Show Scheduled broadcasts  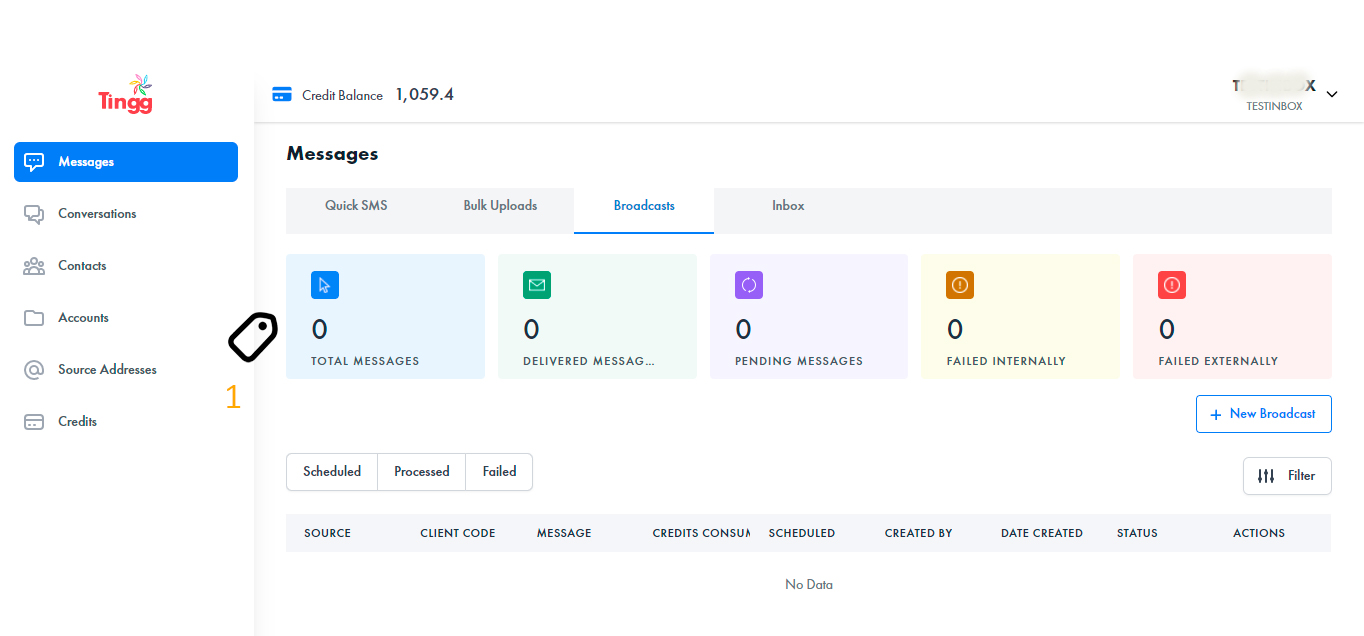[x=332, y=472]
